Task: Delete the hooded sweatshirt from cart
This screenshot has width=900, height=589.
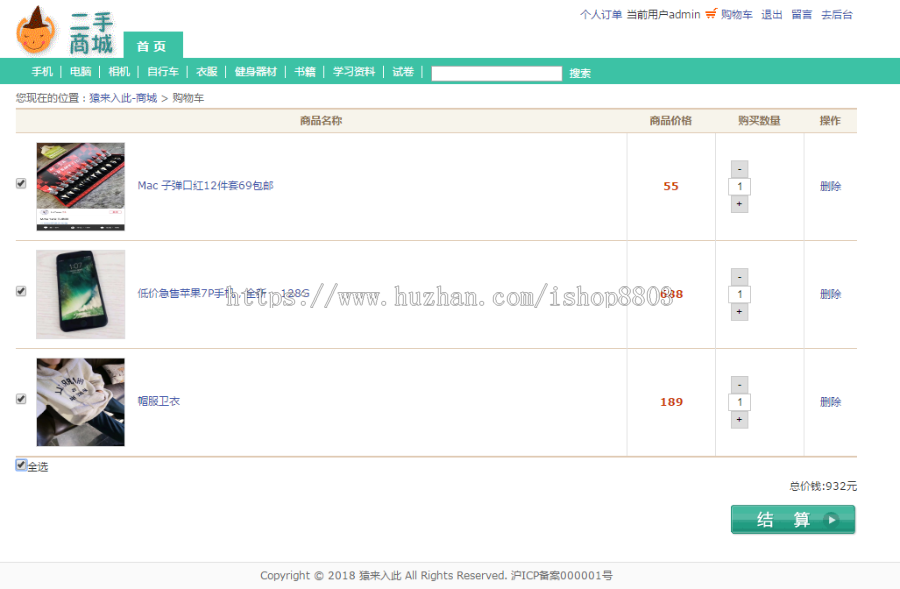Action: click(x=830, y=402)
